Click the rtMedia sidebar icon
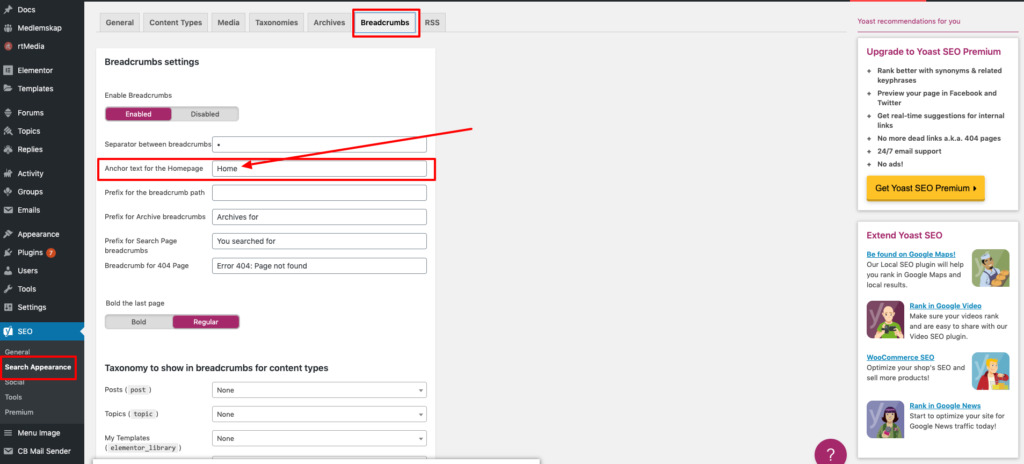Viewport: 1024px width, 464px height. coord(8,46)
